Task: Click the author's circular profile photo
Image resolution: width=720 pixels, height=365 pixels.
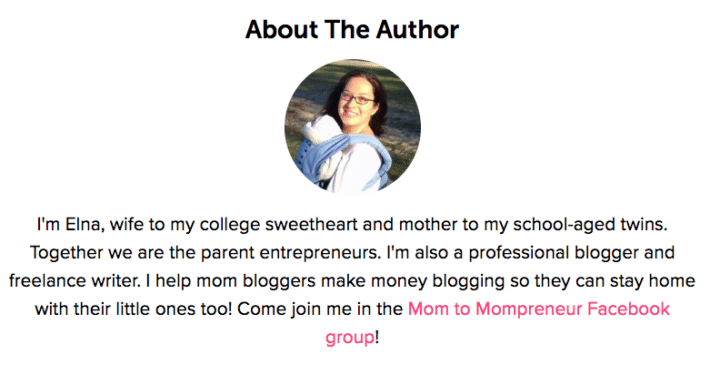Action: click(x=353, y=126)
